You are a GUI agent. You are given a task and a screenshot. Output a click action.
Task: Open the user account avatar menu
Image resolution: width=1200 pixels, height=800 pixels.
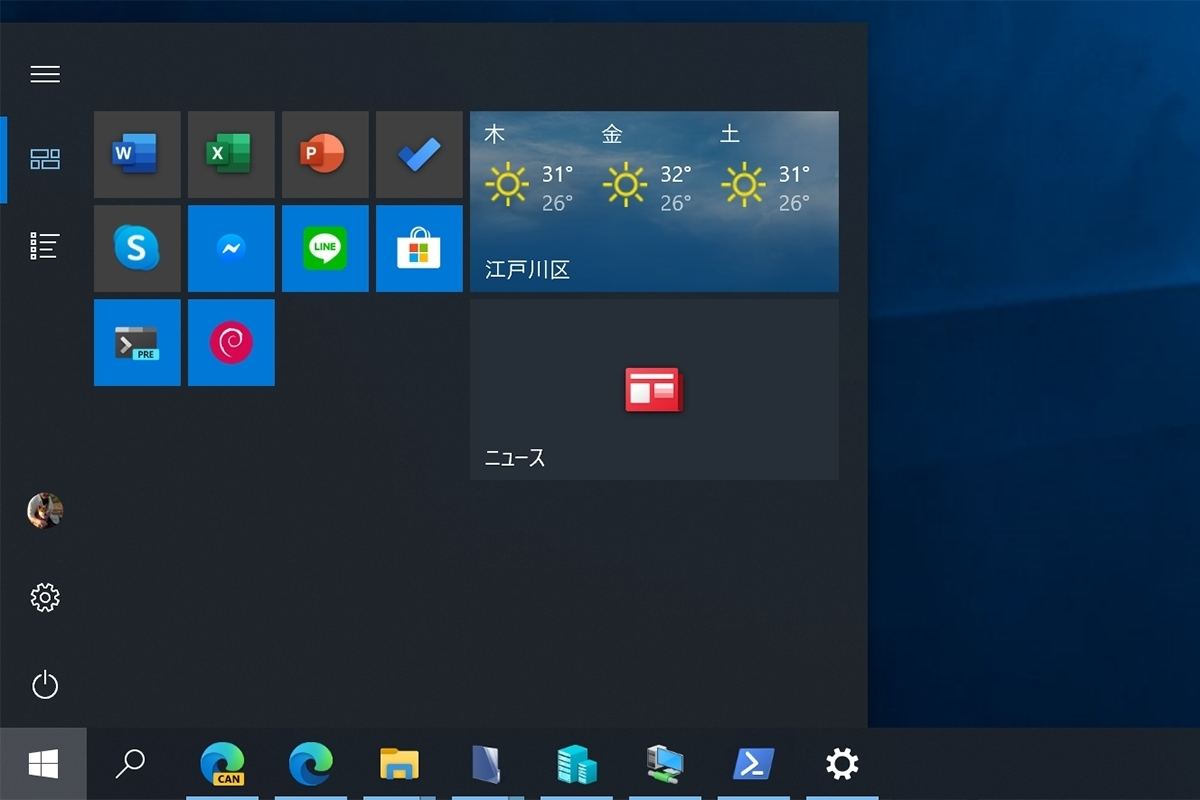tap(45, 510)
